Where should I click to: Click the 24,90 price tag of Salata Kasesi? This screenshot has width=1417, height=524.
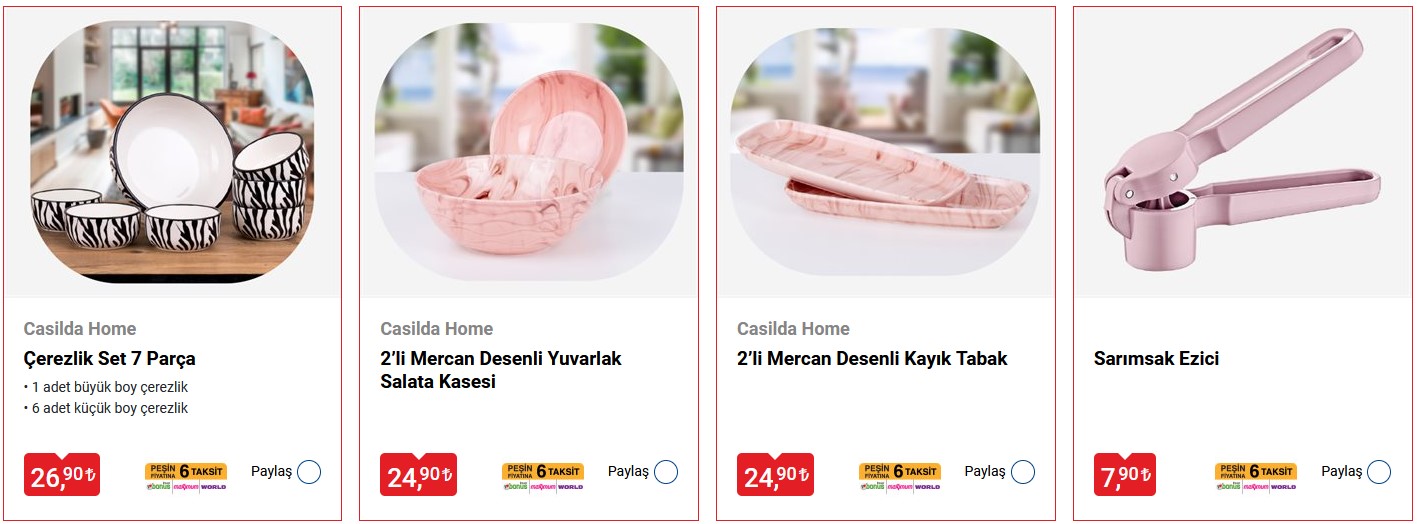[x=418, y=475]
